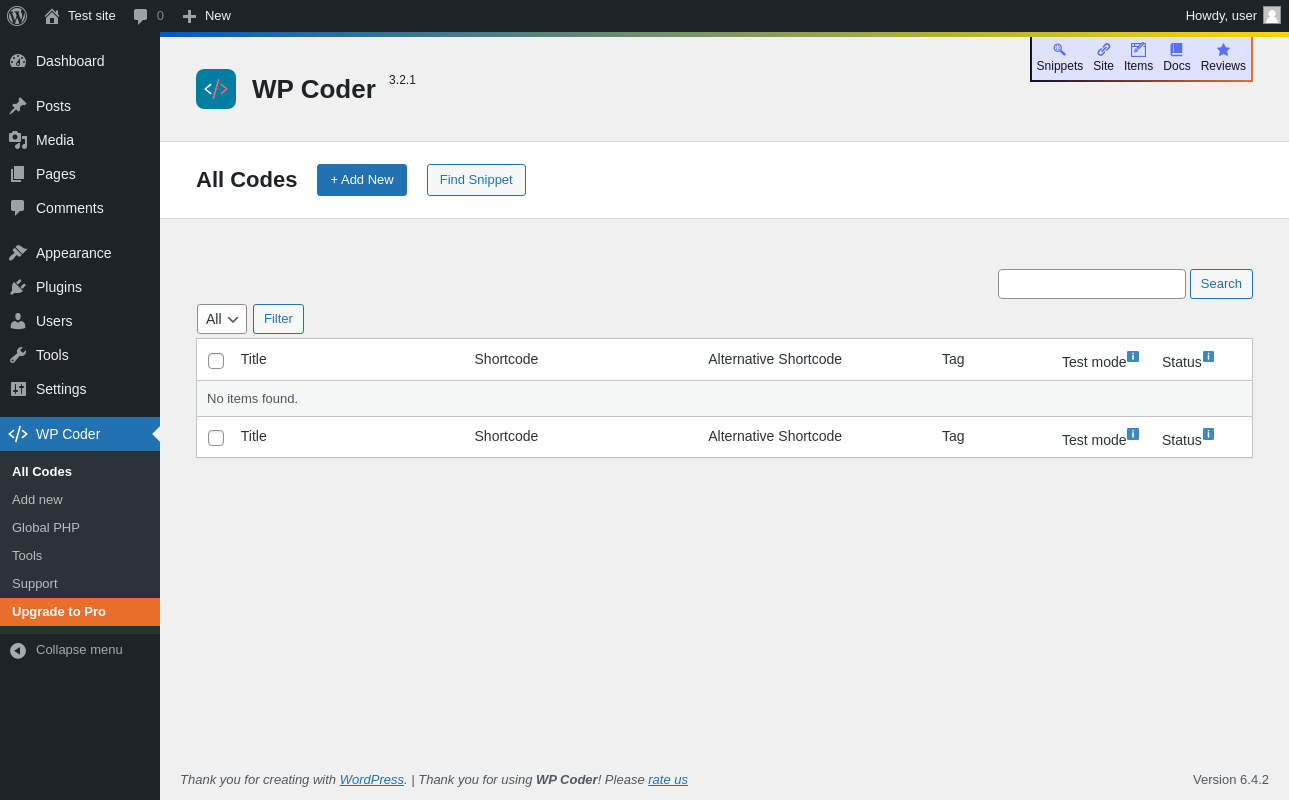Click Upgrade to Pro menu item

80,612
